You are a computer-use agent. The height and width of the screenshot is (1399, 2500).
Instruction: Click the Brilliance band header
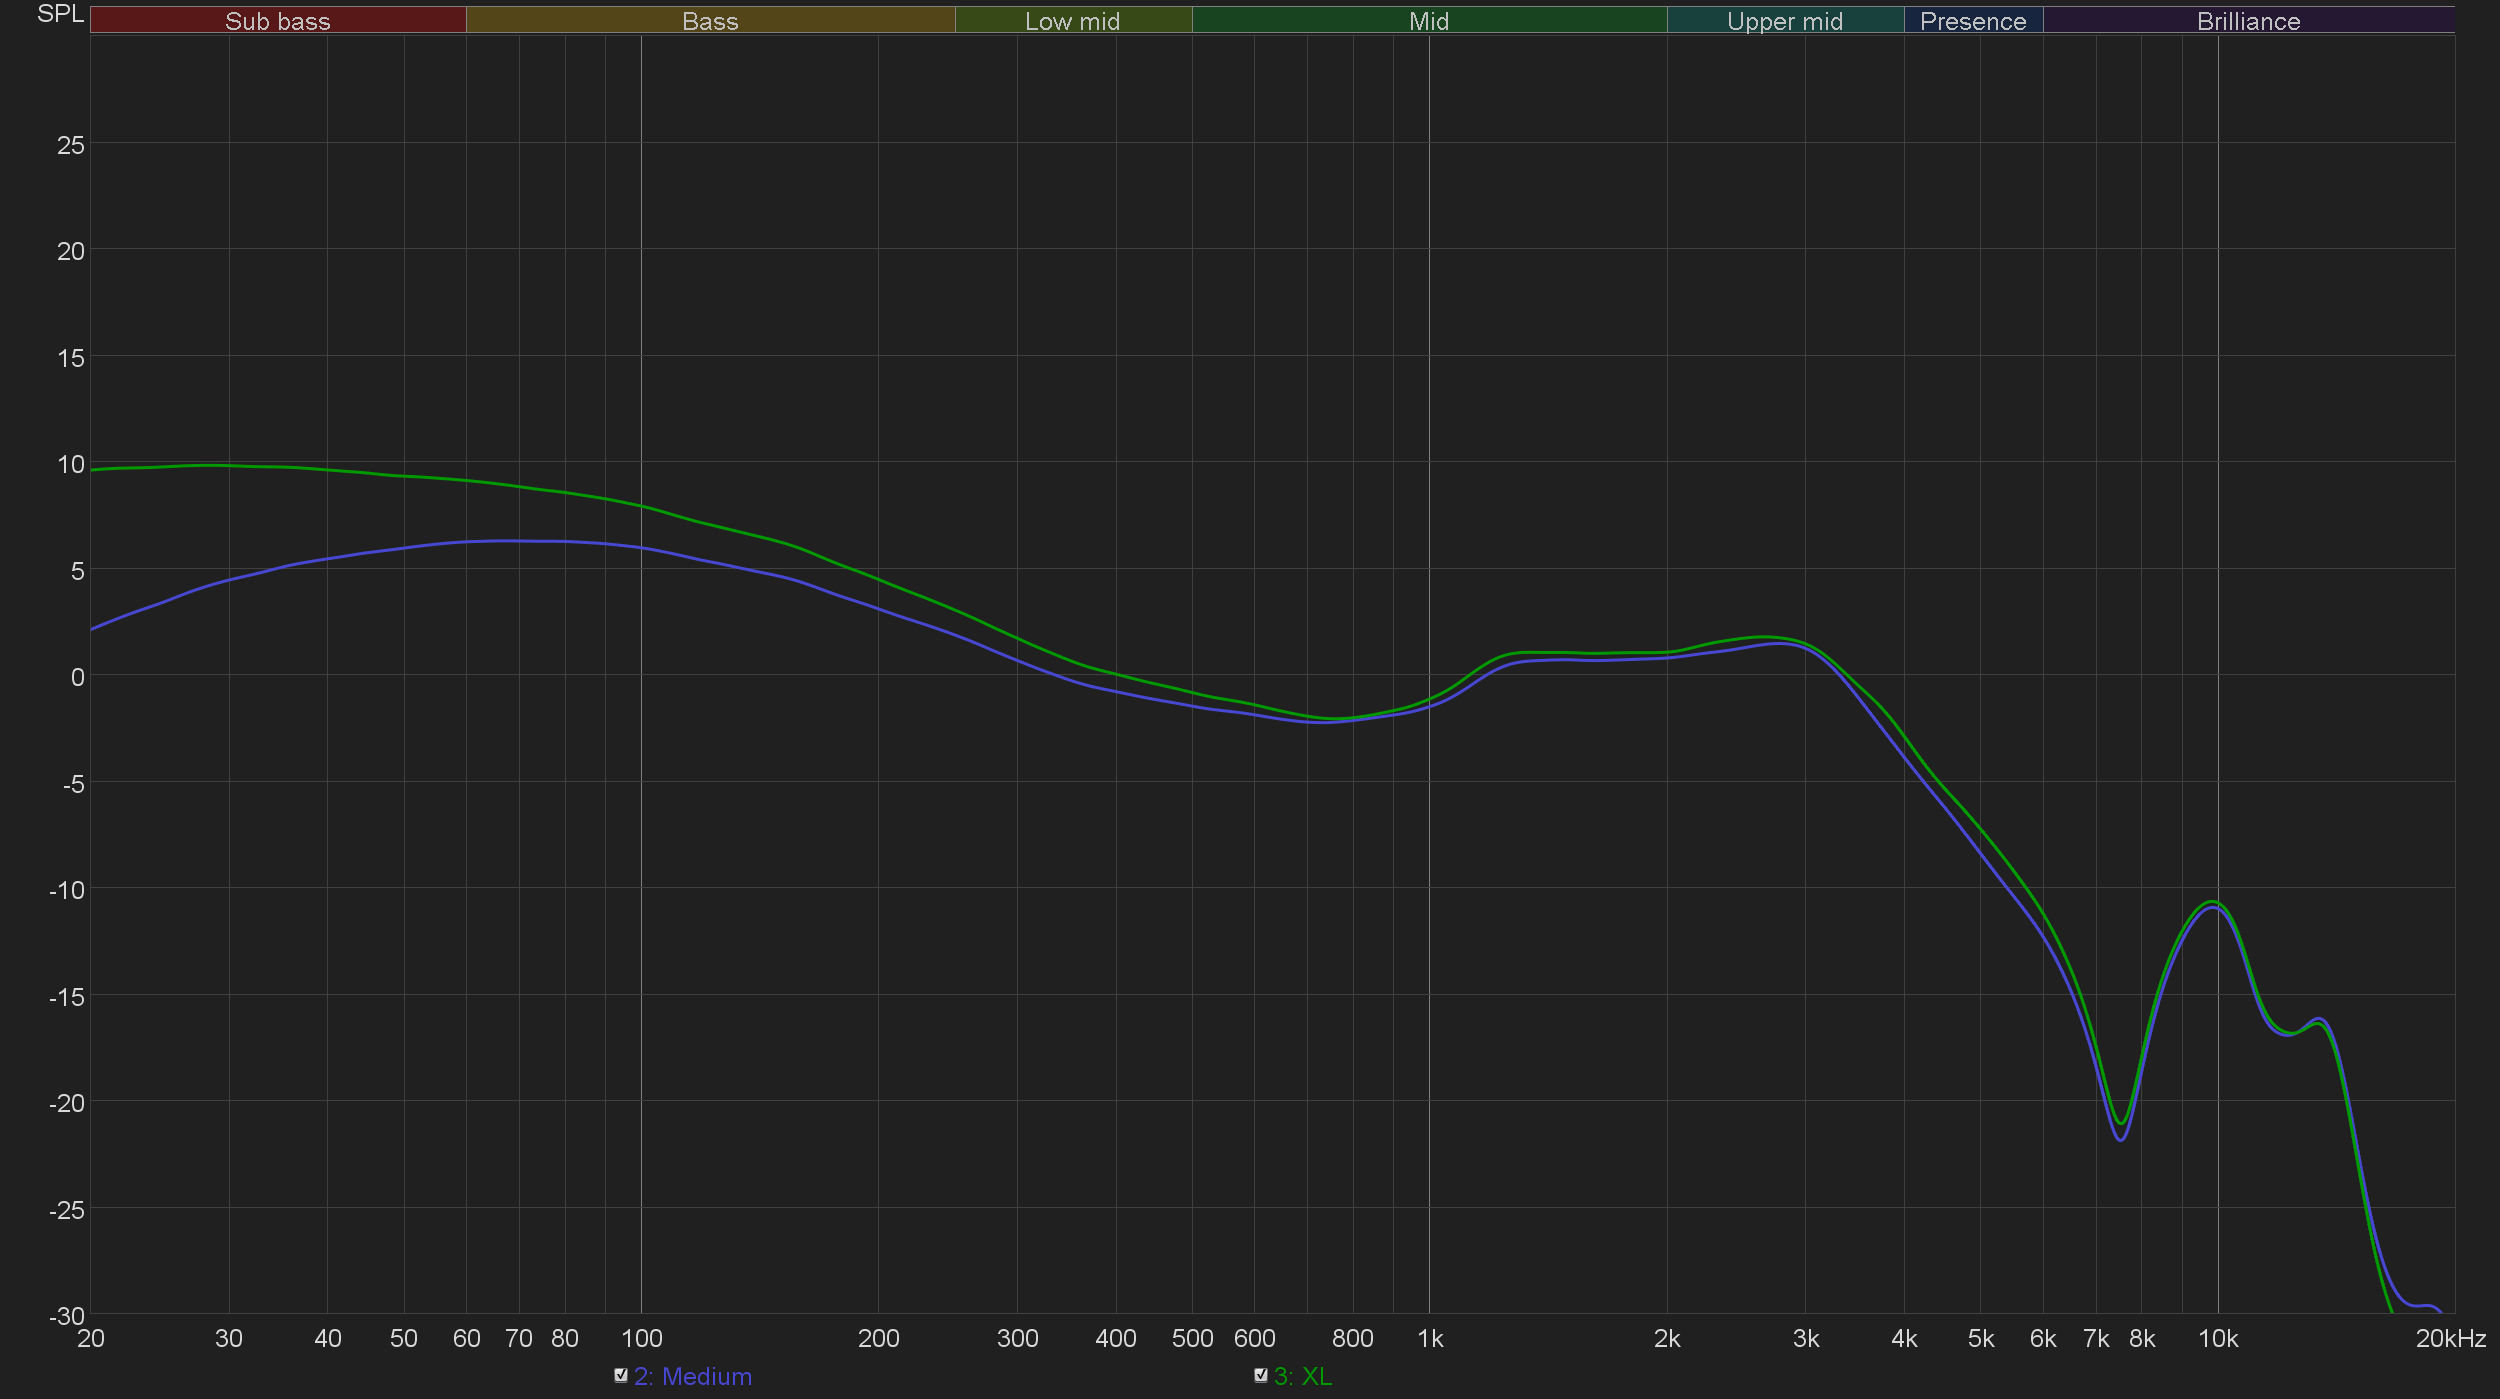(x=2248, y=20)
